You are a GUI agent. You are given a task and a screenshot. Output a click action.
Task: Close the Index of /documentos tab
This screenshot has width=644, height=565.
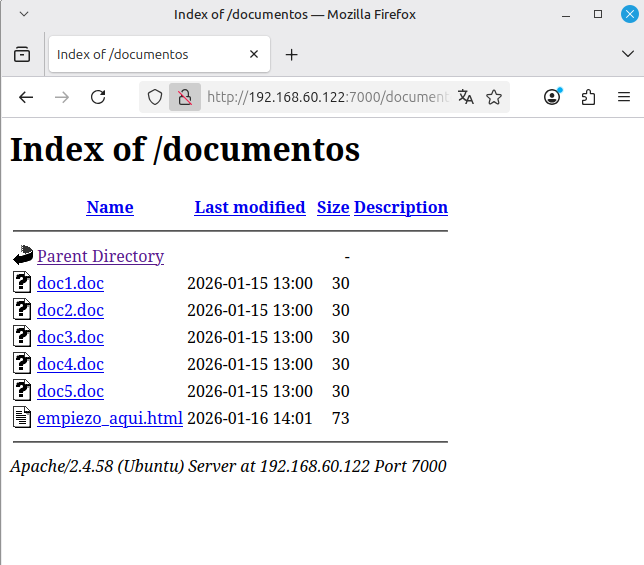point(254,55)
